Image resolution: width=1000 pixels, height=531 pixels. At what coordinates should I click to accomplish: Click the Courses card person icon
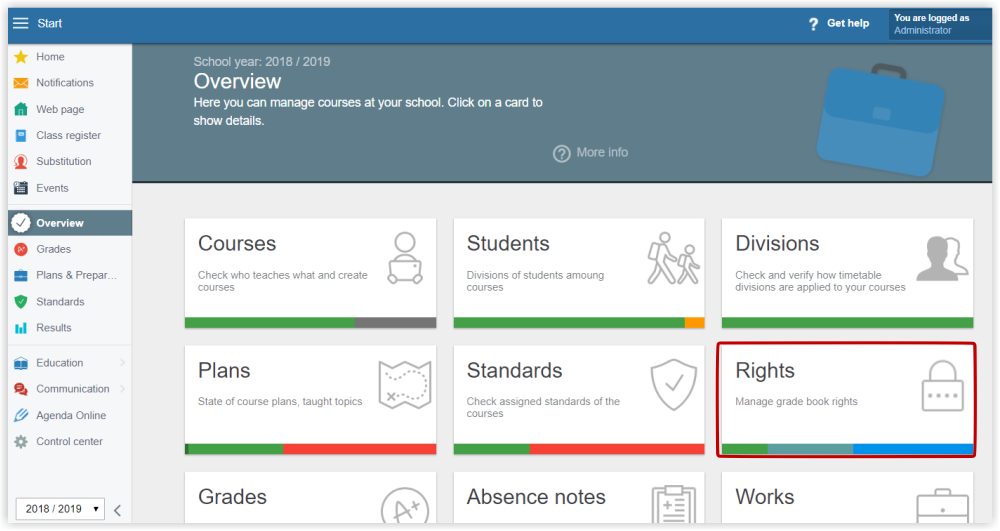point(405,258)
